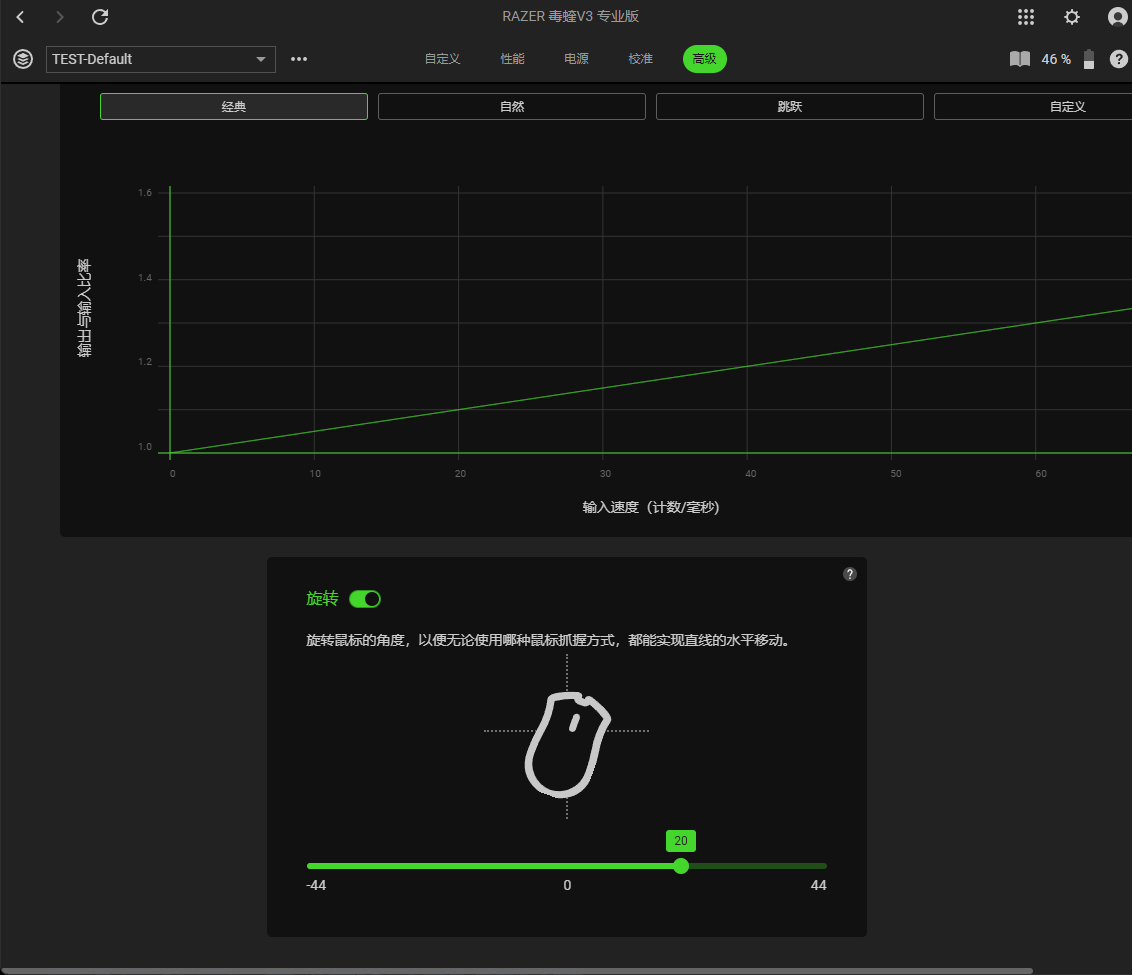This screenshot has width=1132, height=975.
Task: Turn off the 旋转 toggle
Action: [x=365, y=599]
